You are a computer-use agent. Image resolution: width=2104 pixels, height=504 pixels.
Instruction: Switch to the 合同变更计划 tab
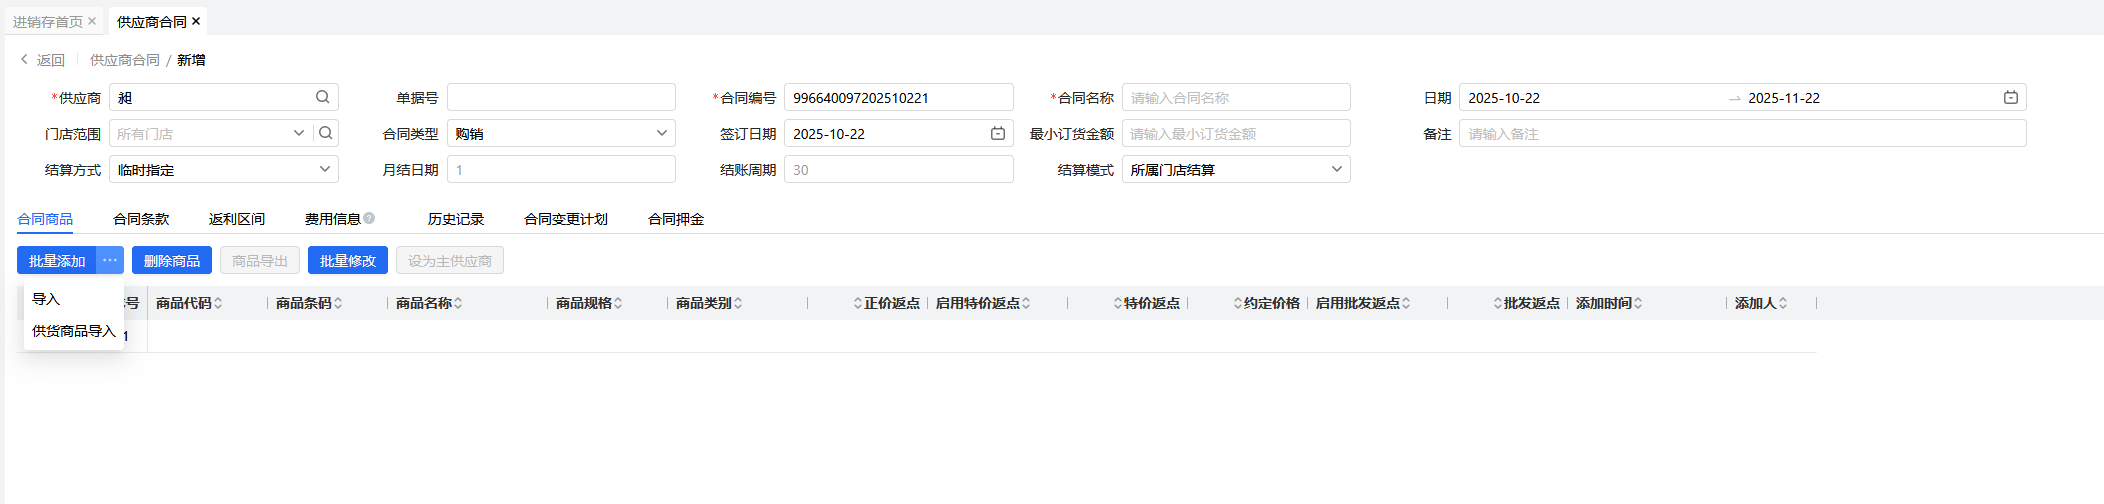566,219
